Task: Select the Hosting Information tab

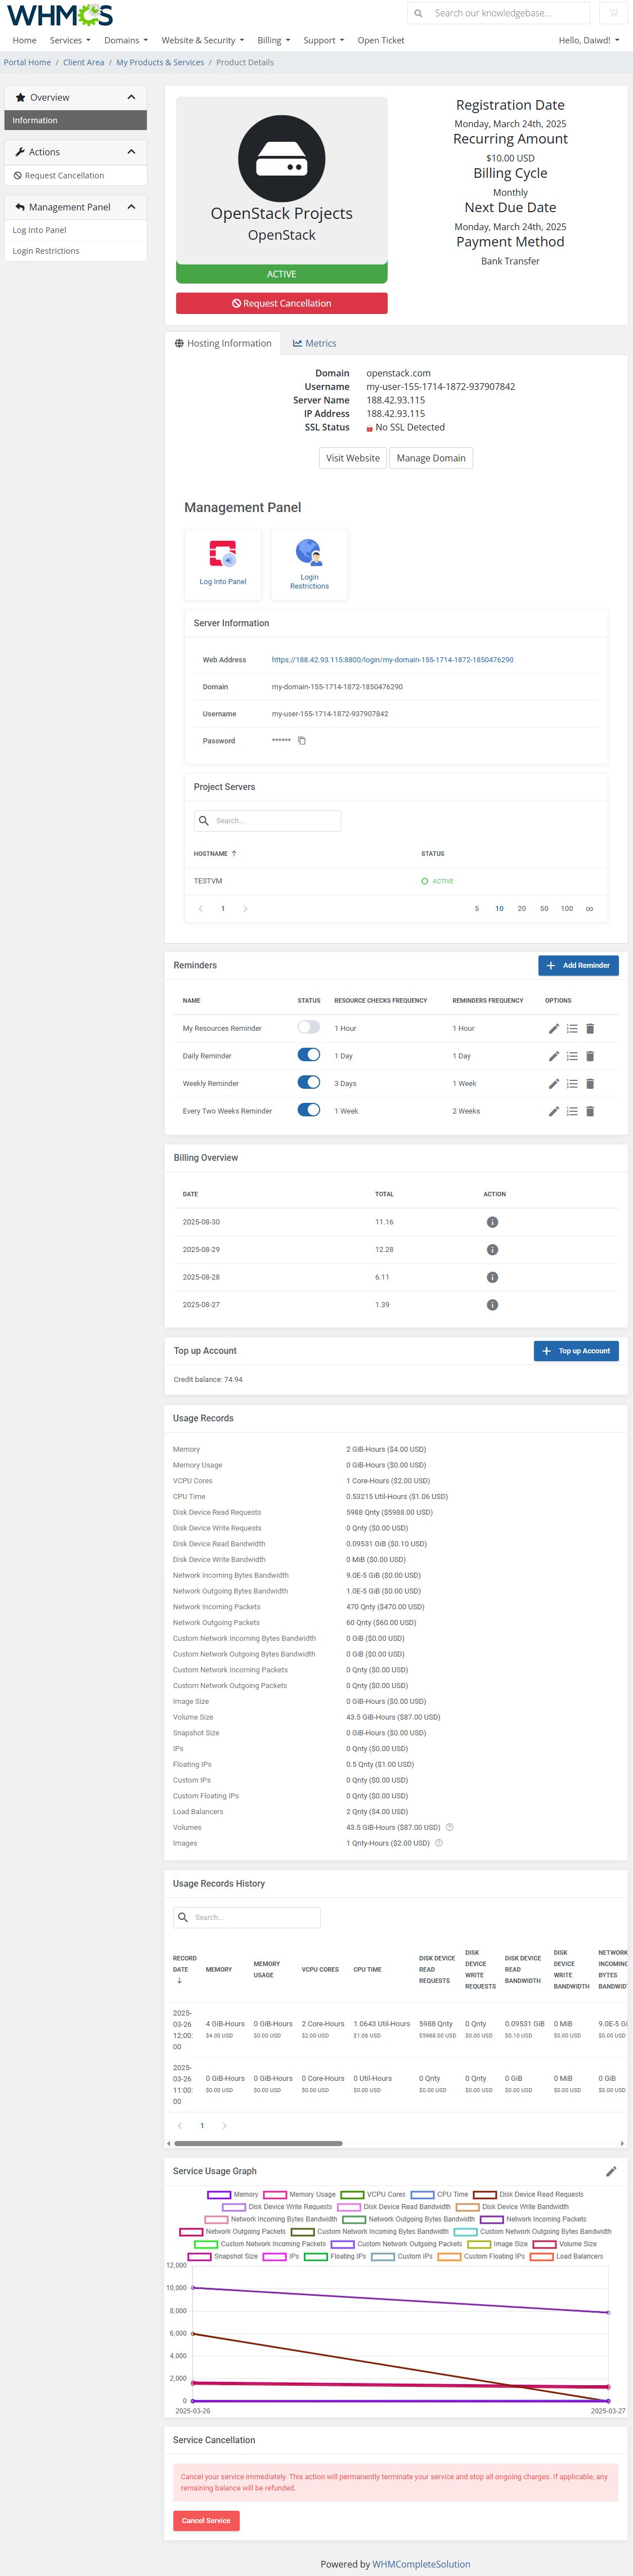Action: (x=223, y=343)
